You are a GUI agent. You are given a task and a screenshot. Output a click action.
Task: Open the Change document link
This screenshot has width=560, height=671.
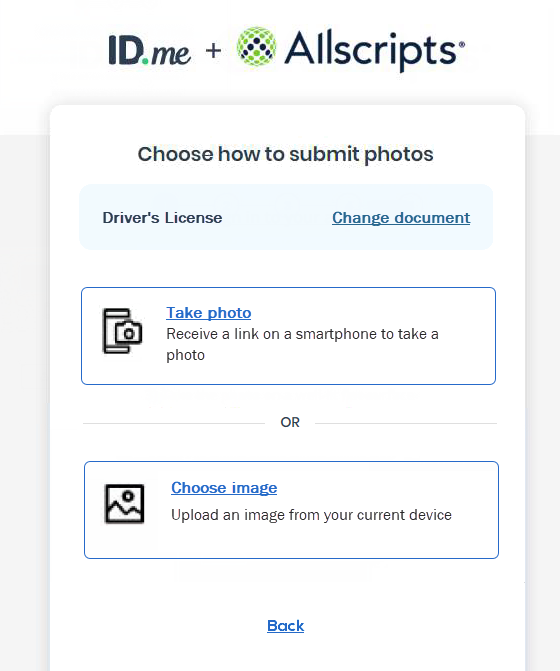tap(401, 218)
